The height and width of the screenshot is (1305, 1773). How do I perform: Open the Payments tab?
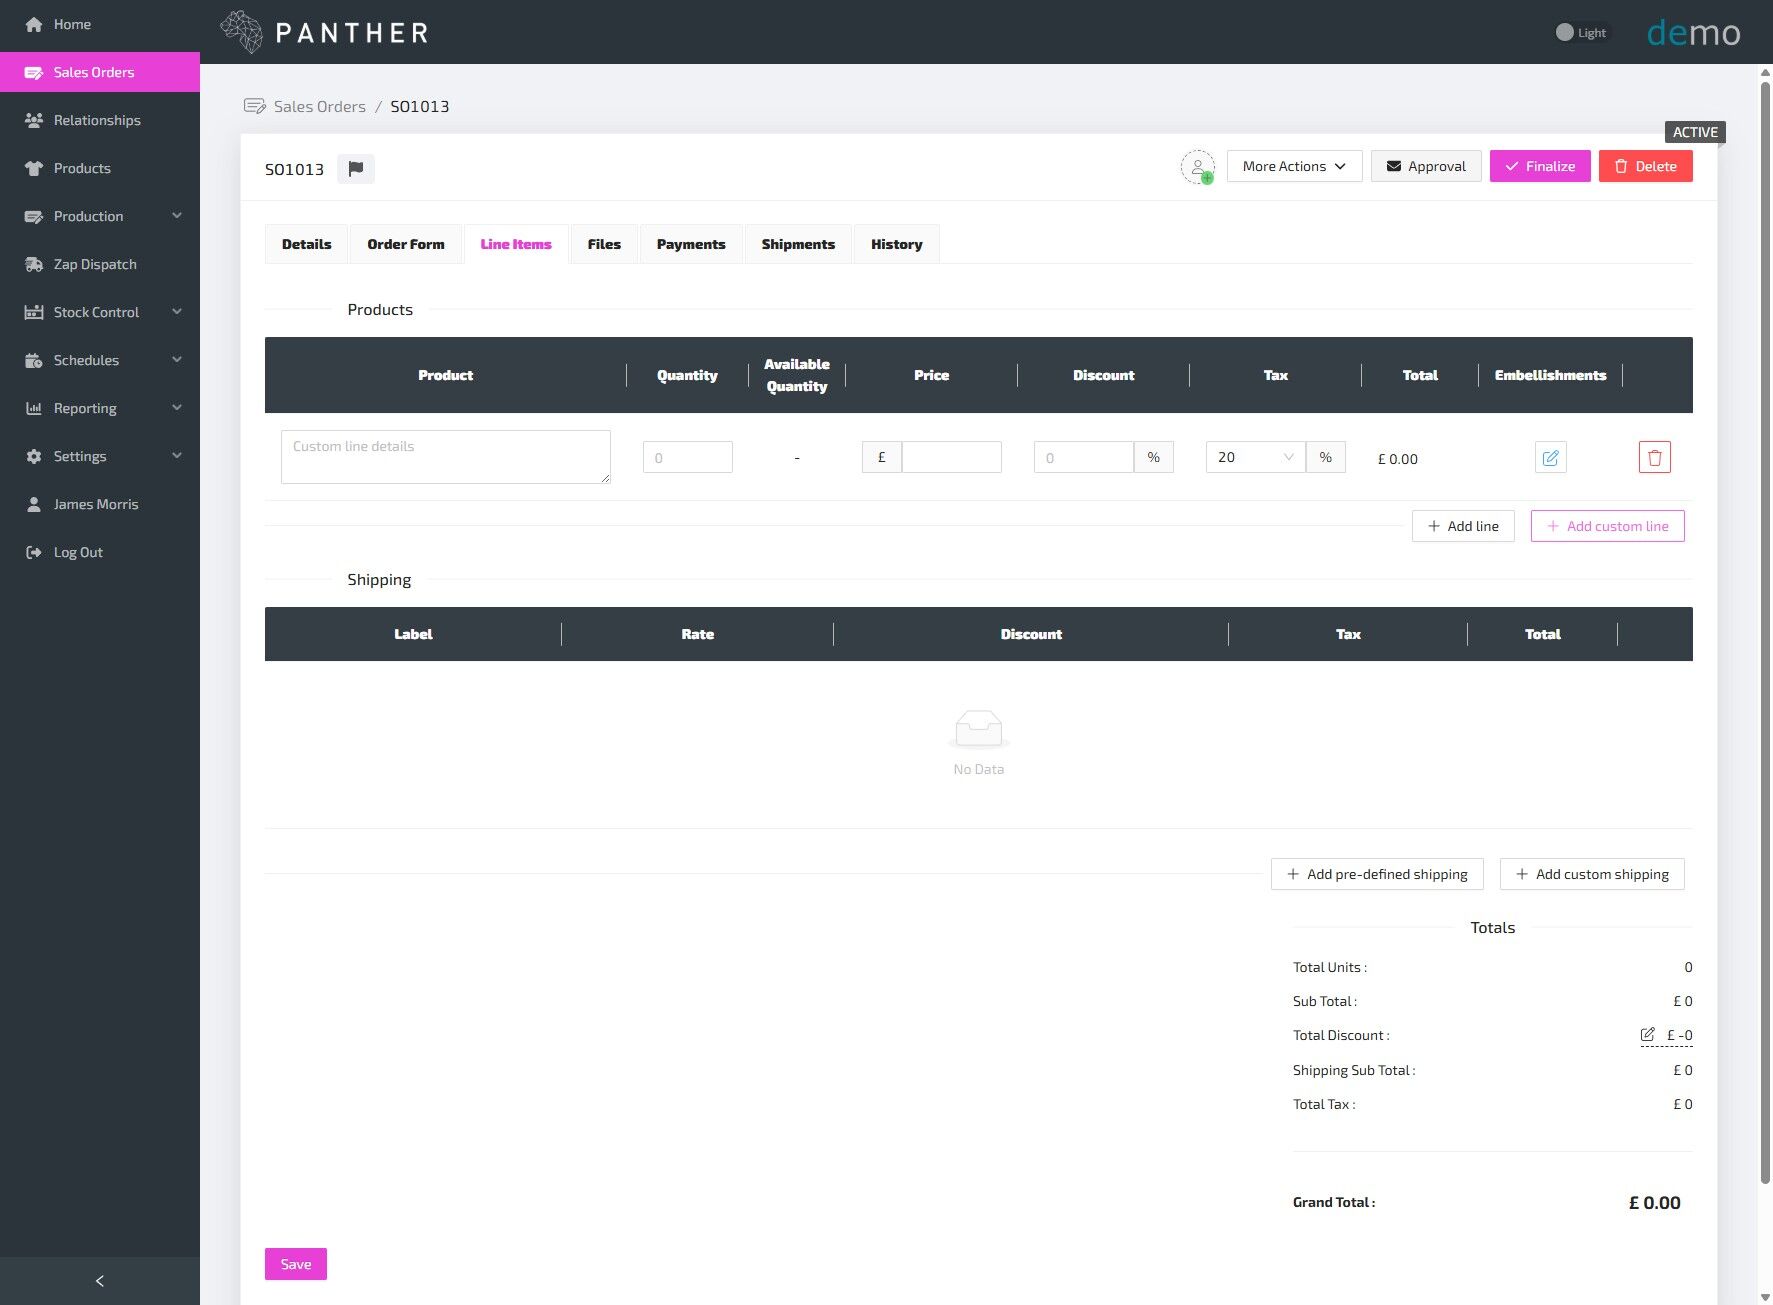691,244
